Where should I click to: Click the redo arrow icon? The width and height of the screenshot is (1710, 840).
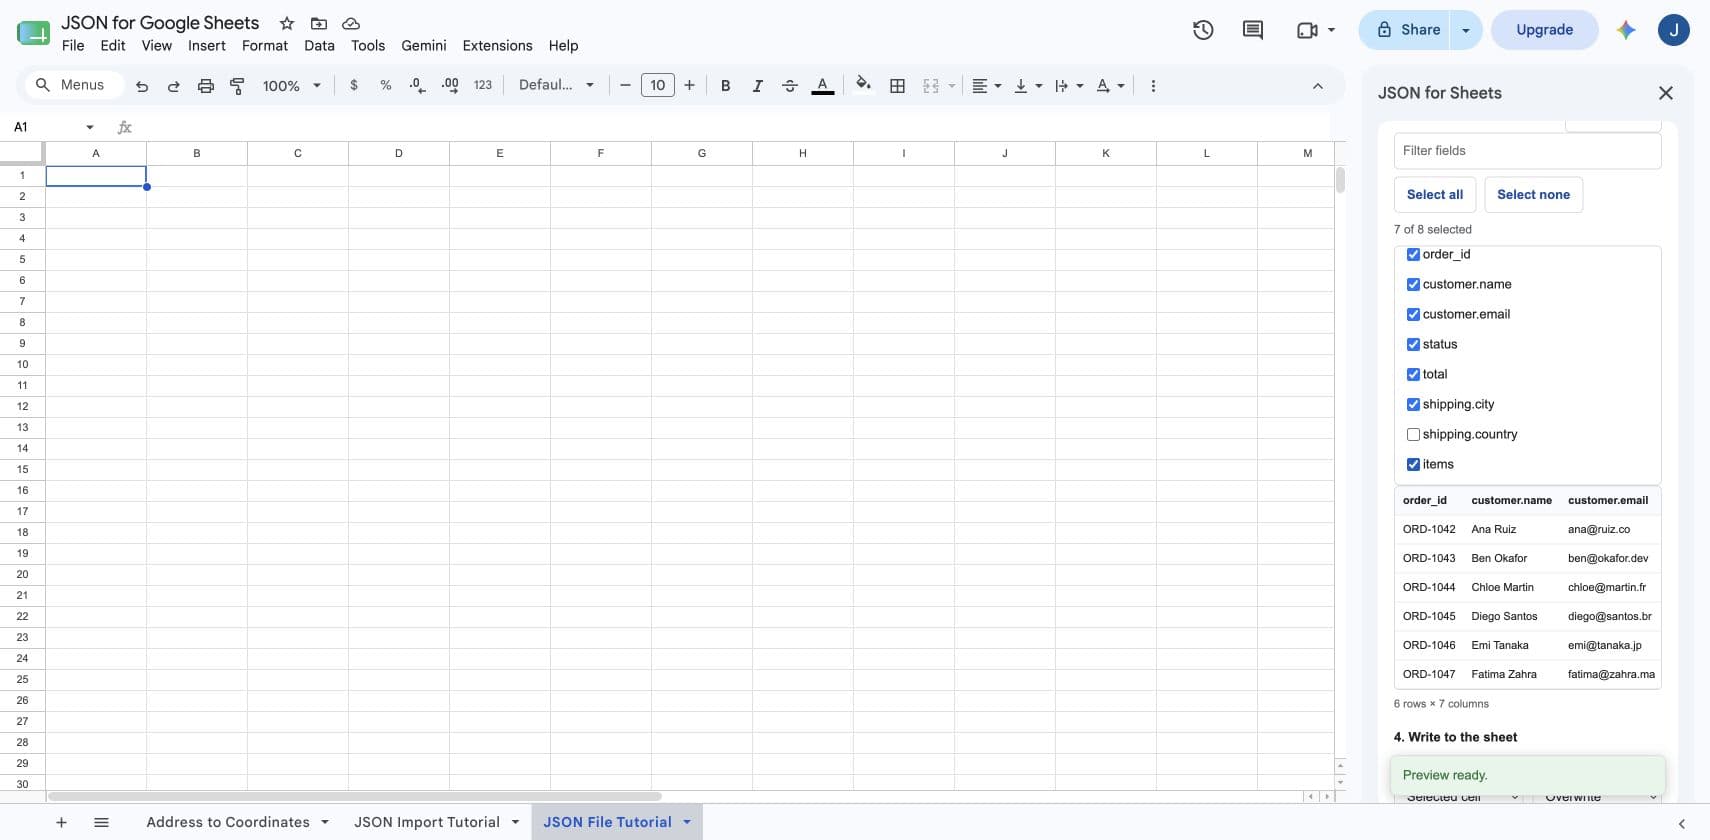tap(174, 86)
